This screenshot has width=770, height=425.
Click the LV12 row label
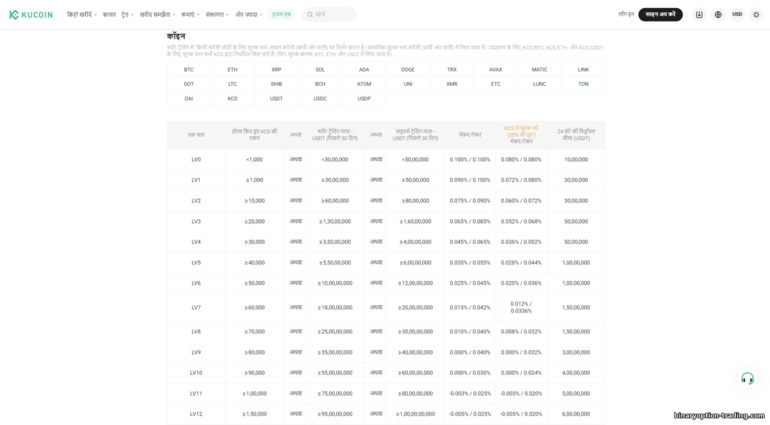pos(196,414)
